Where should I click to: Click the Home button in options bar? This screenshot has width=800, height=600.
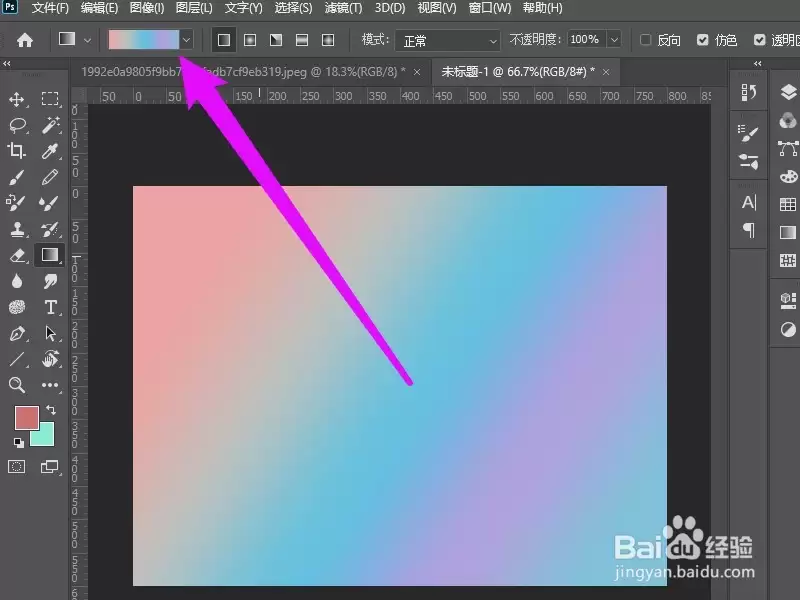pyautogui.click(x=24, y=40)
